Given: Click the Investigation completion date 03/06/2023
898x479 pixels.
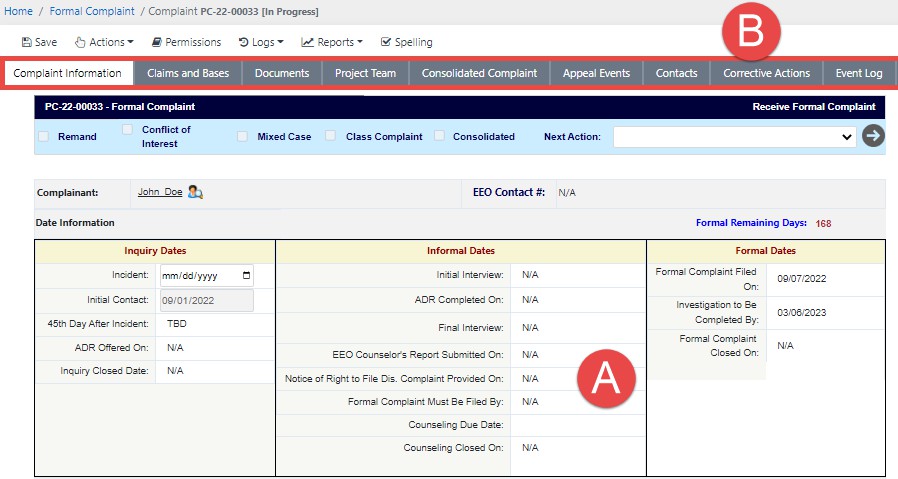Looking at the screenshot, I should click(x=801, y=313).
